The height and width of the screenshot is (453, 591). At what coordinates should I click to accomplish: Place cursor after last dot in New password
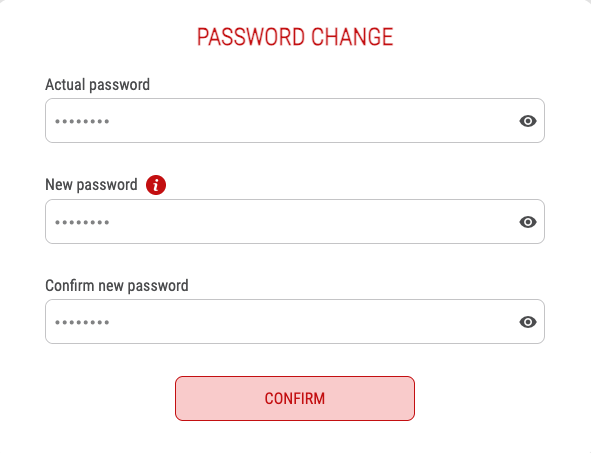click(x=110, y=222)
